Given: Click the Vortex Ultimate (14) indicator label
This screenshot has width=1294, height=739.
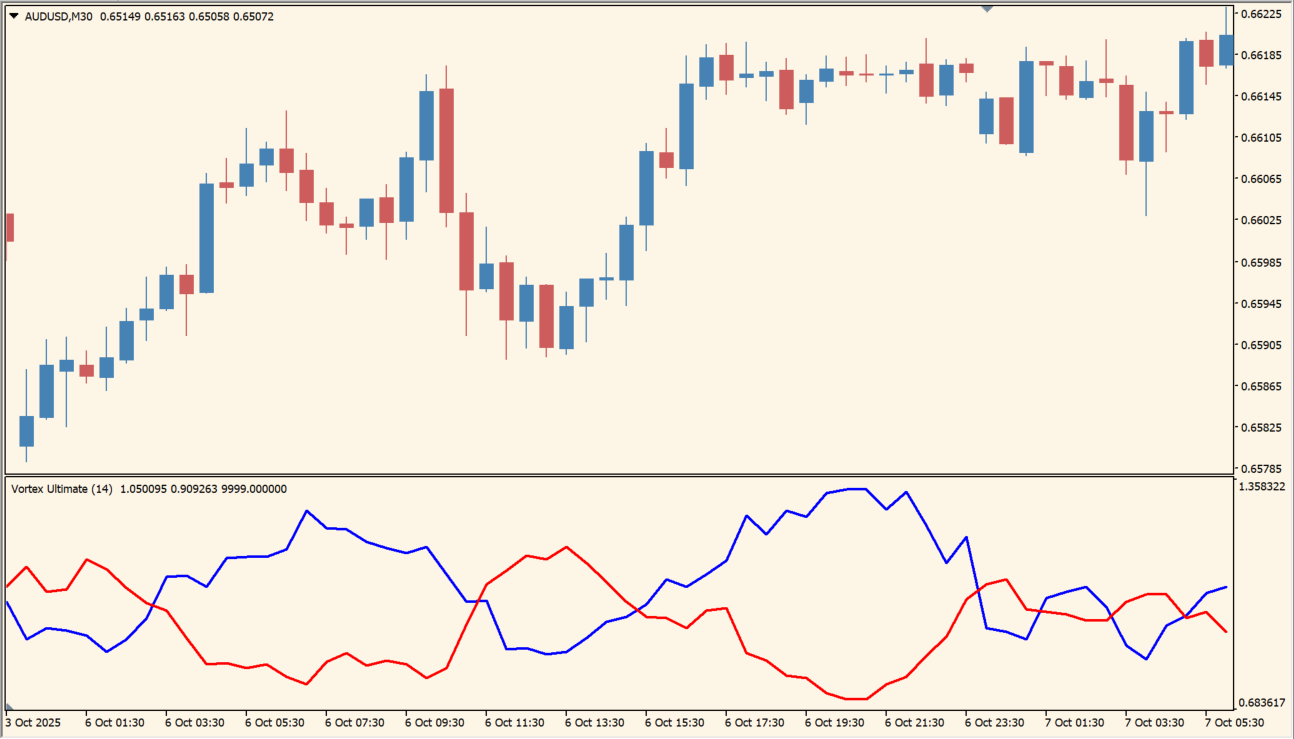Looking at the screenshot, I should pyautogui.click(x=61, y=489).
